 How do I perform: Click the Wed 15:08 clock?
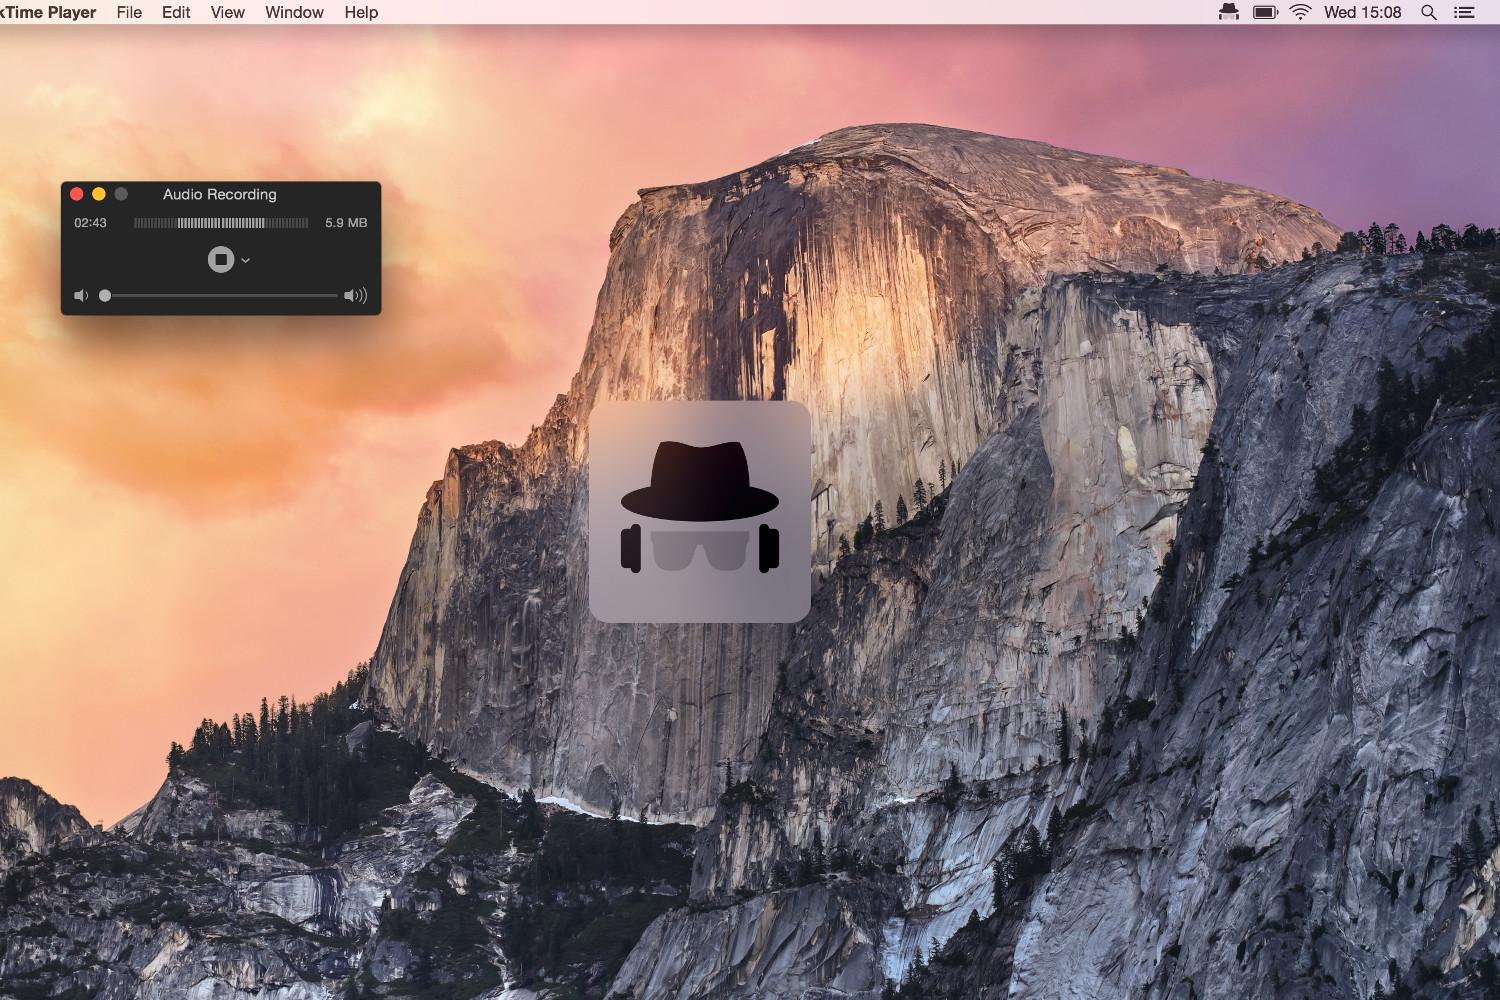click(1362, 12)
